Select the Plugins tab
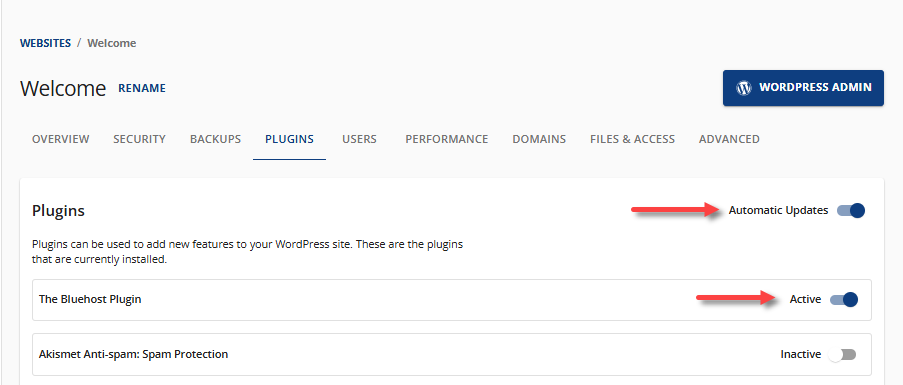Viewport: 903px width, 385px height. [289, 139]
